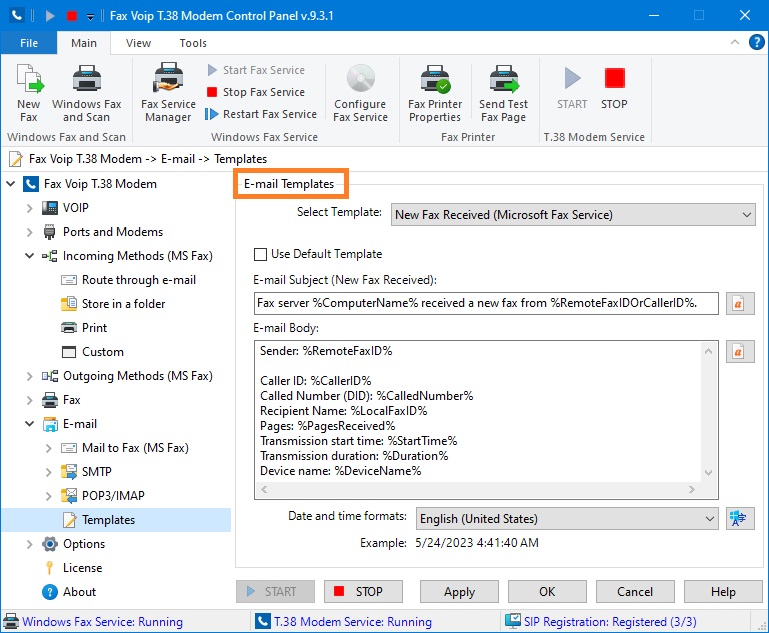Select Route through e-mail item
Viewport: 769px width, 633px height.
(128, 280)
